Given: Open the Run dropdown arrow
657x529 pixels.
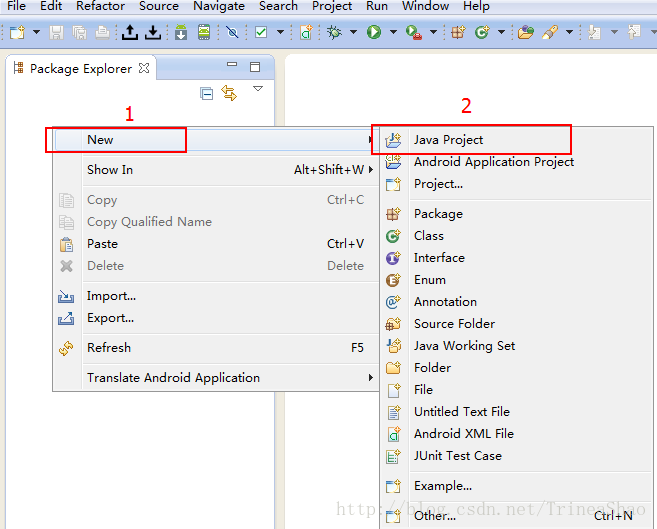Looking at the screenshot, I should coord(393,32).
